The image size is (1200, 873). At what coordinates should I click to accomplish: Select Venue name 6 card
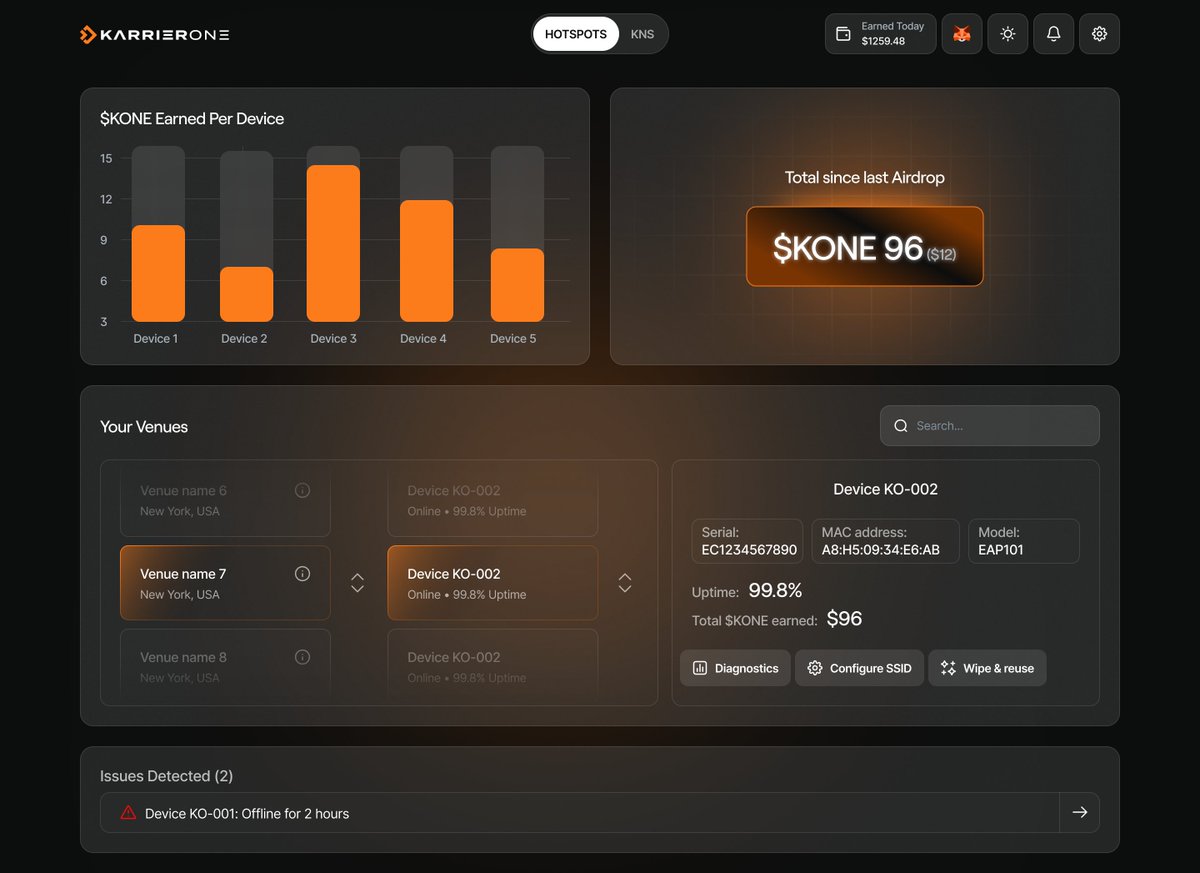[225, 500]
